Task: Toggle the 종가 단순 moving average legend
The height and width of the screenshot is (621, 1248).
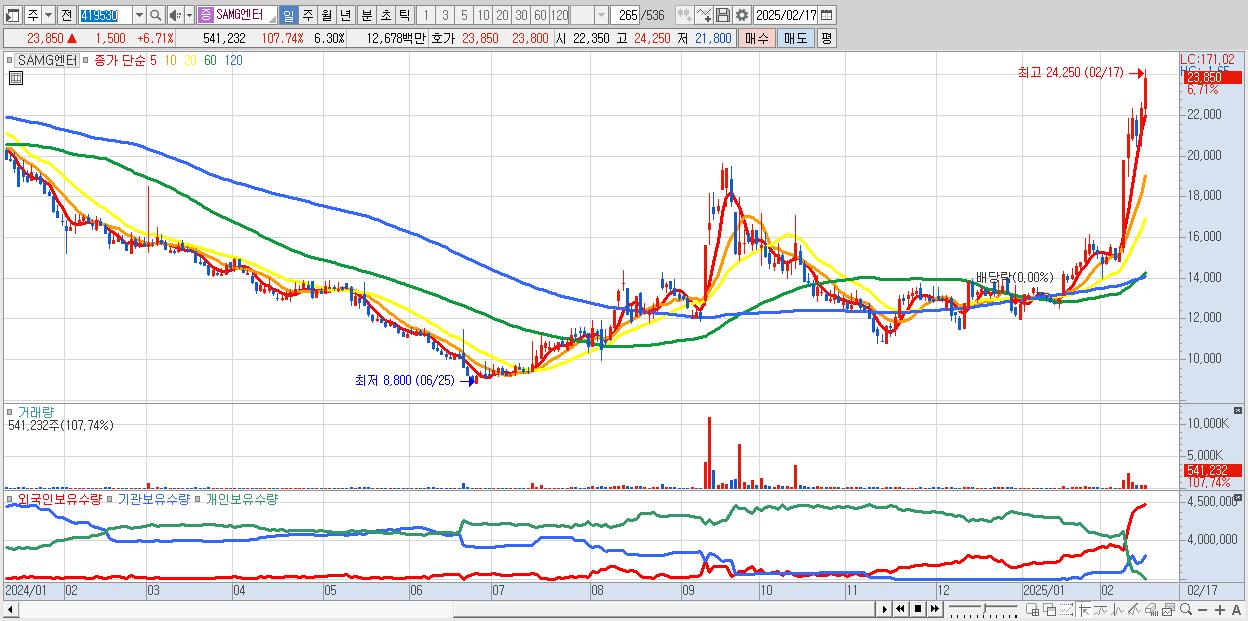Action: [x=119, y=60]
